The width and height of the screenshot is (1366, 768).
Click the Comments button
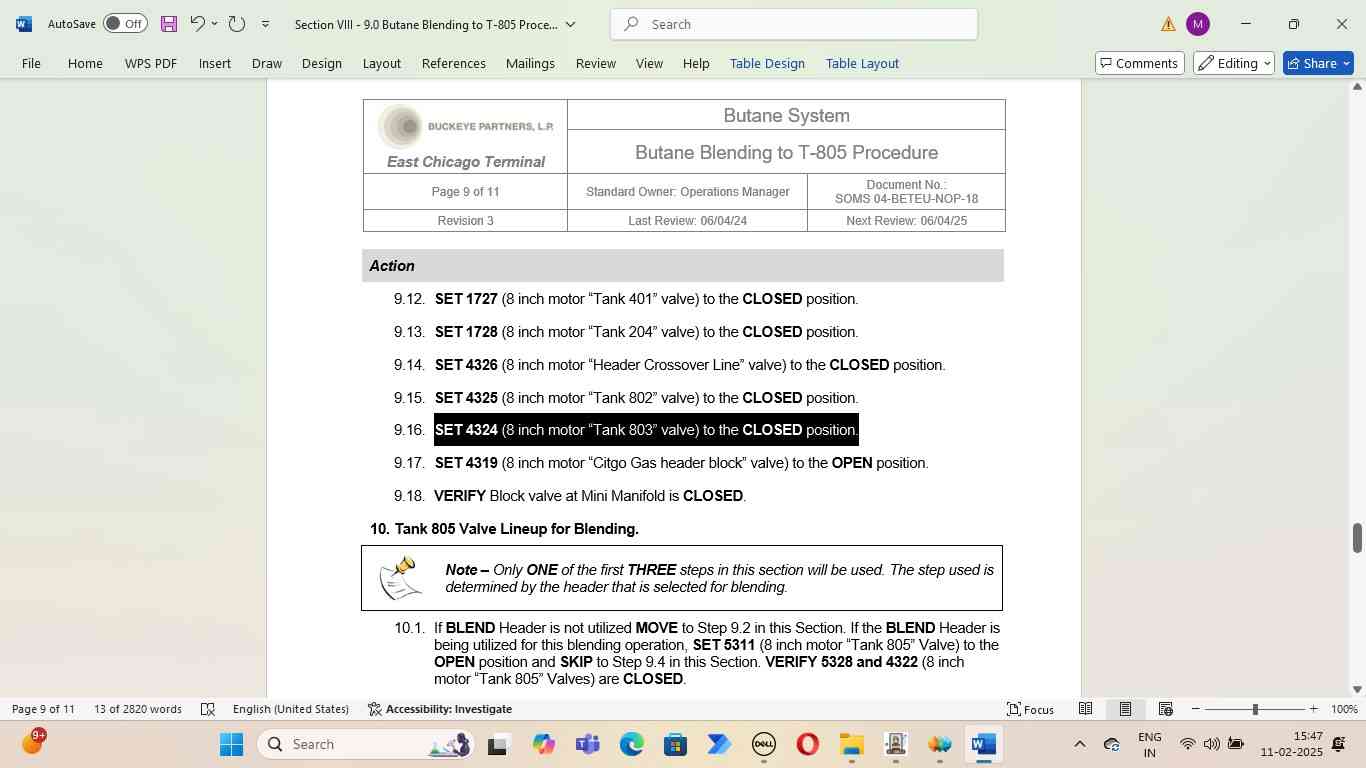point(1139,63)
